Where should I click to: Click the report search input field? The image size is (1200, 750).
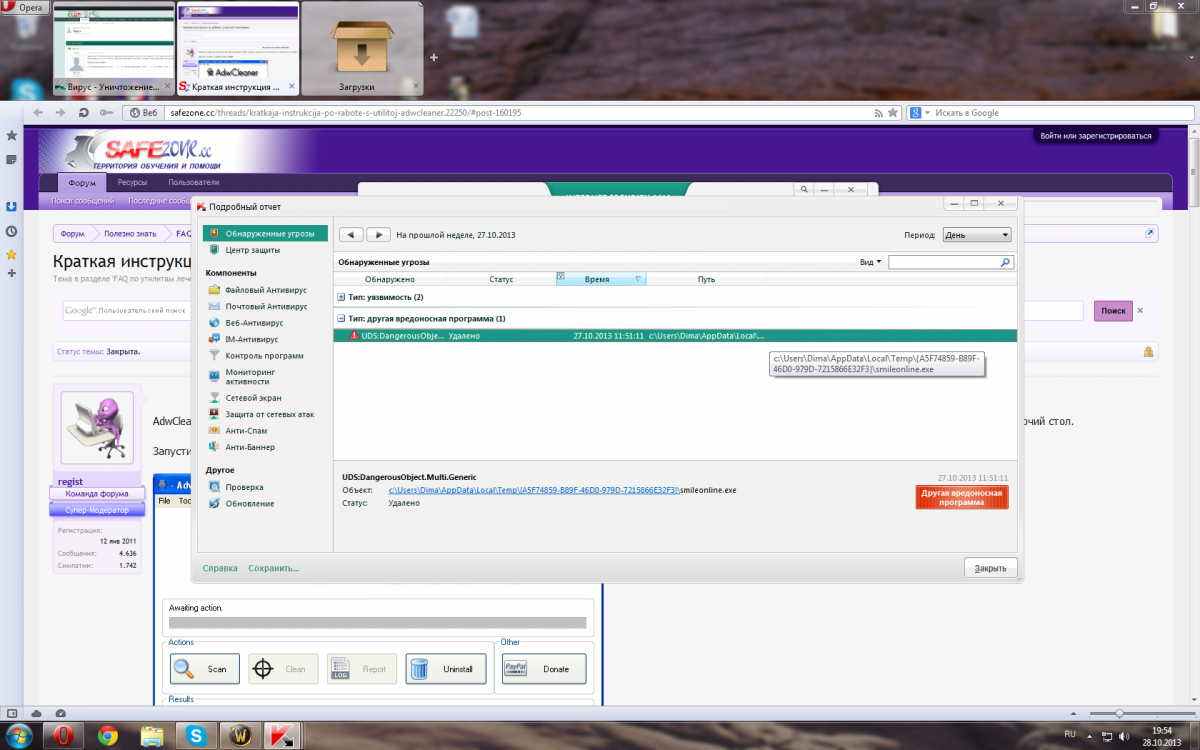[x=944, y=262]
